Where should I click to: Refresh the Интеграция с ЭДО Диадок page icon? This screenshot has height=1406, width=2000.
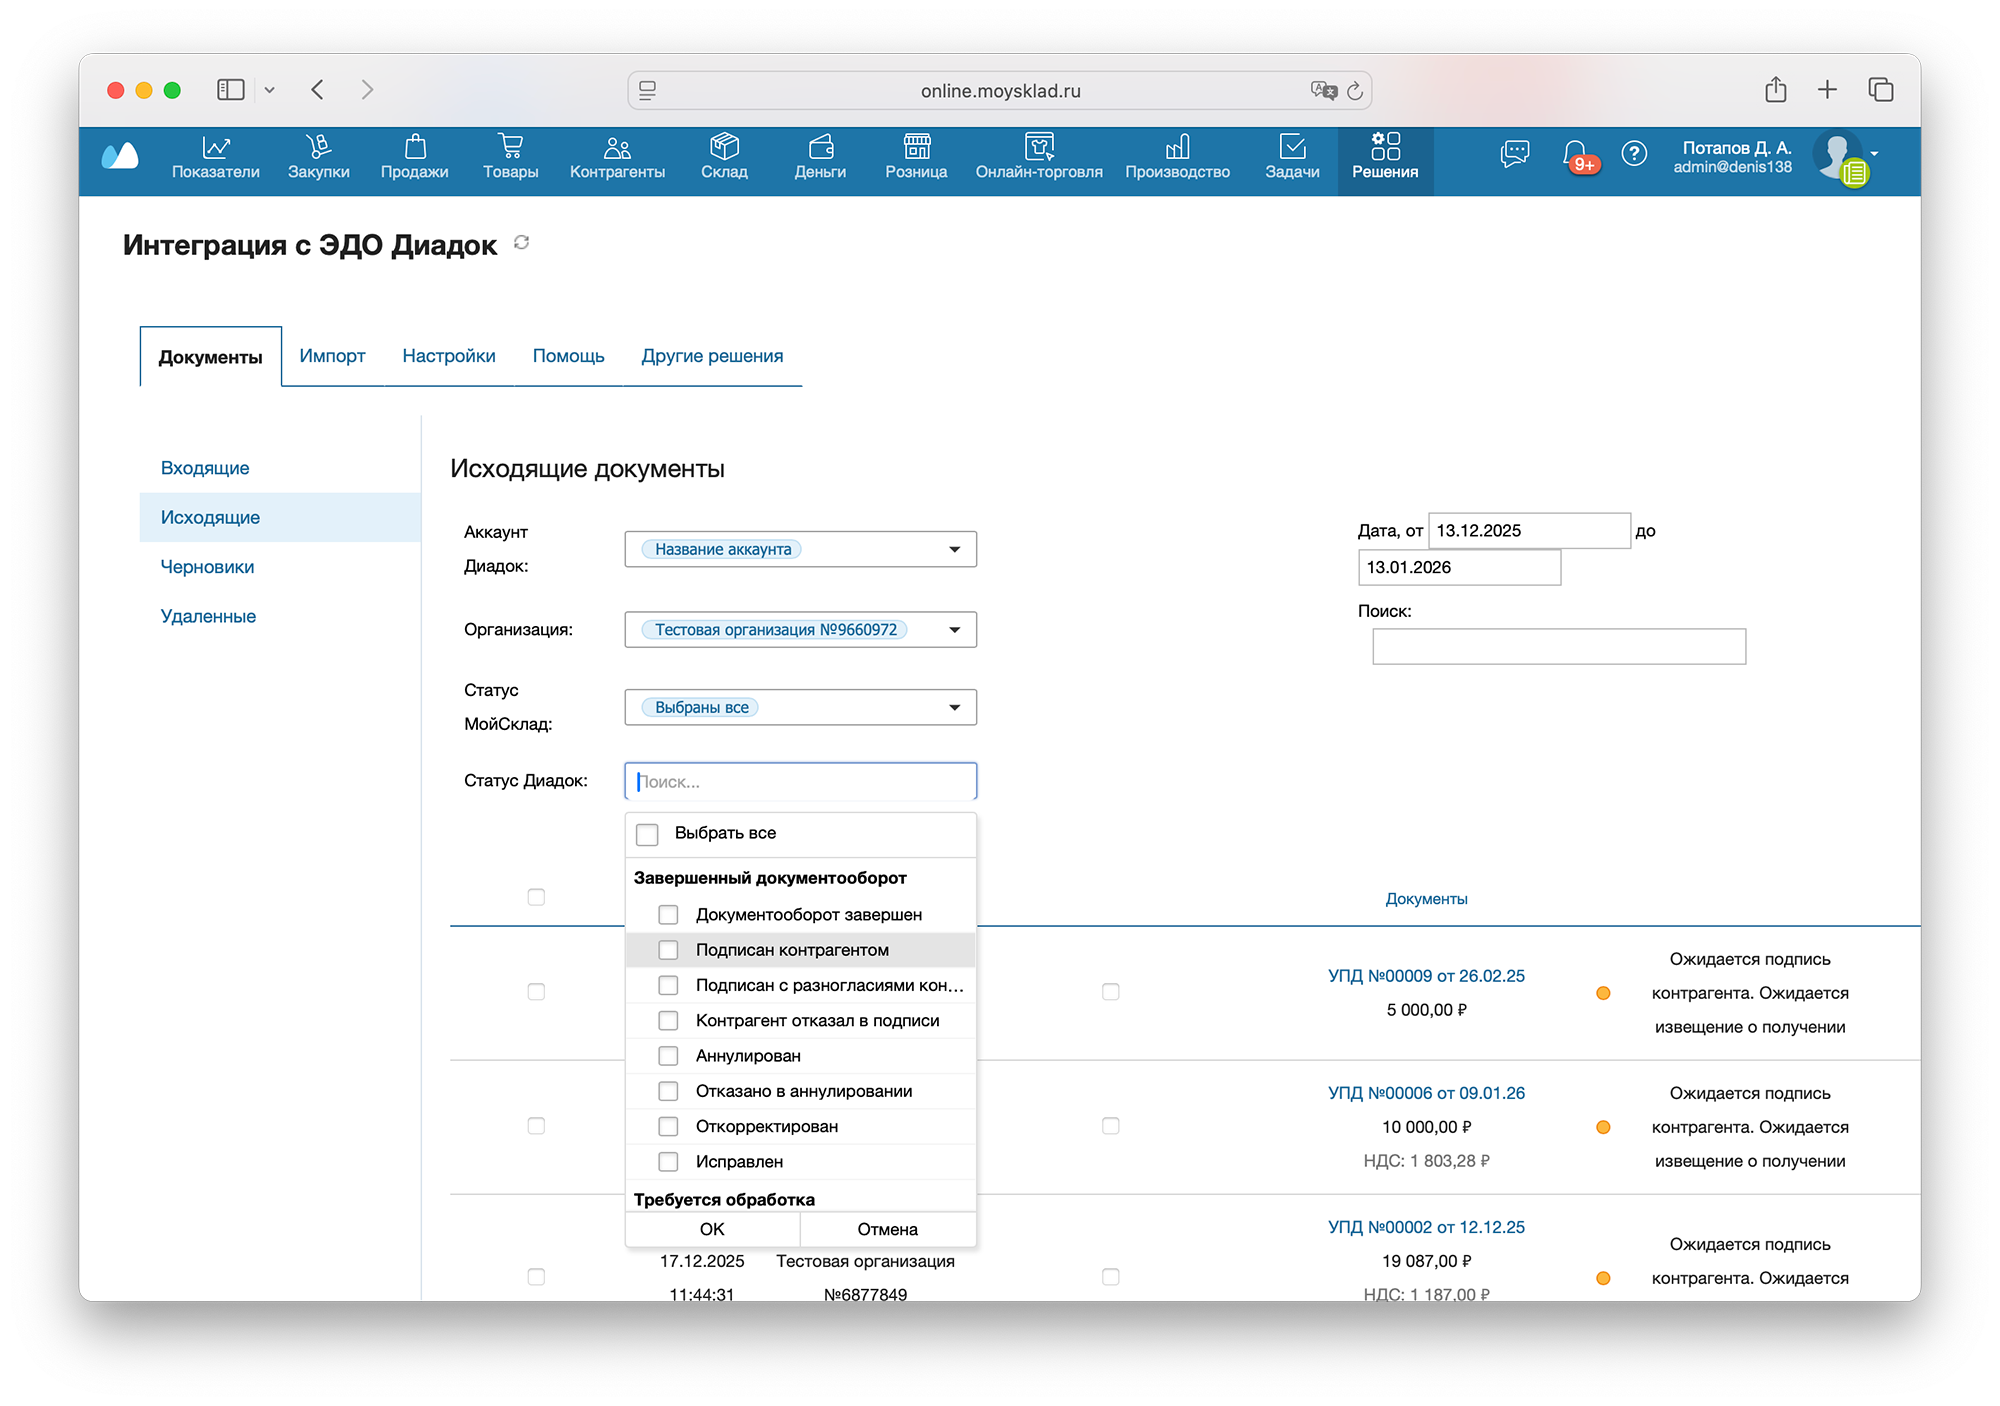pyautogui.click(x=521, y=243)
